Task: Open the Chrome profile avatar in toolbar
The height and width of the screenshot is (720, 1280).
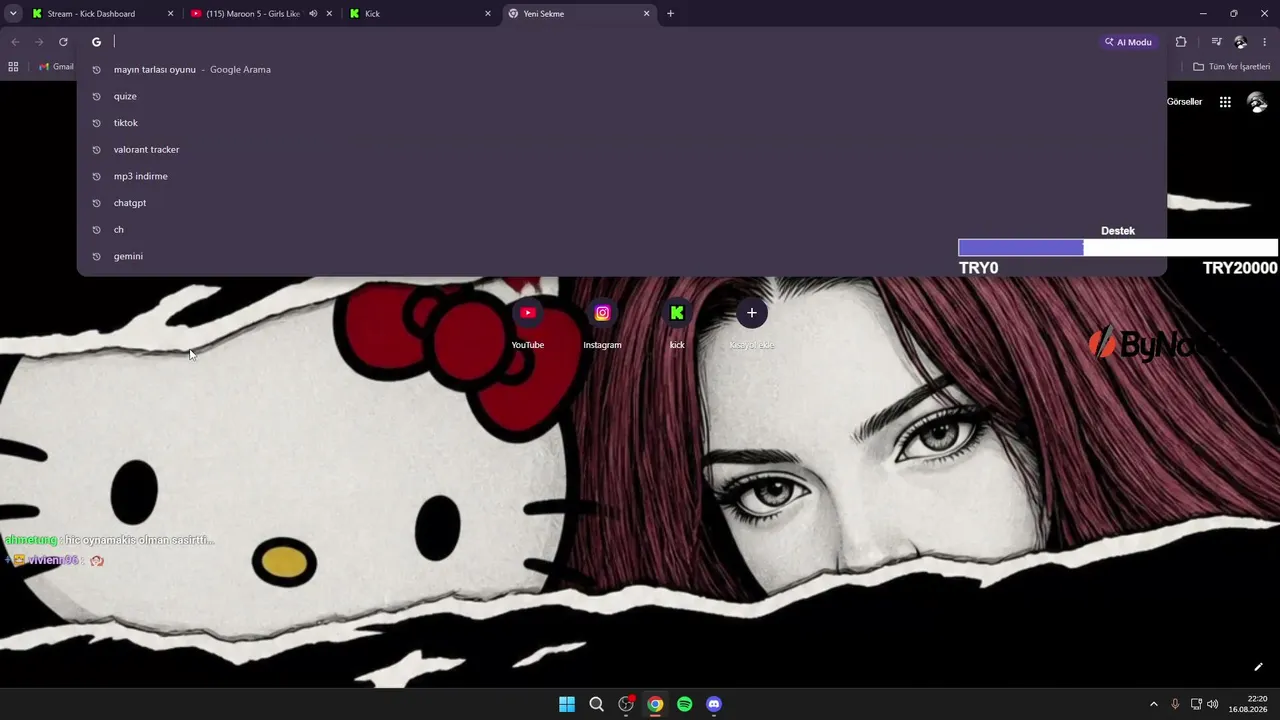Action: point(1241,42)
